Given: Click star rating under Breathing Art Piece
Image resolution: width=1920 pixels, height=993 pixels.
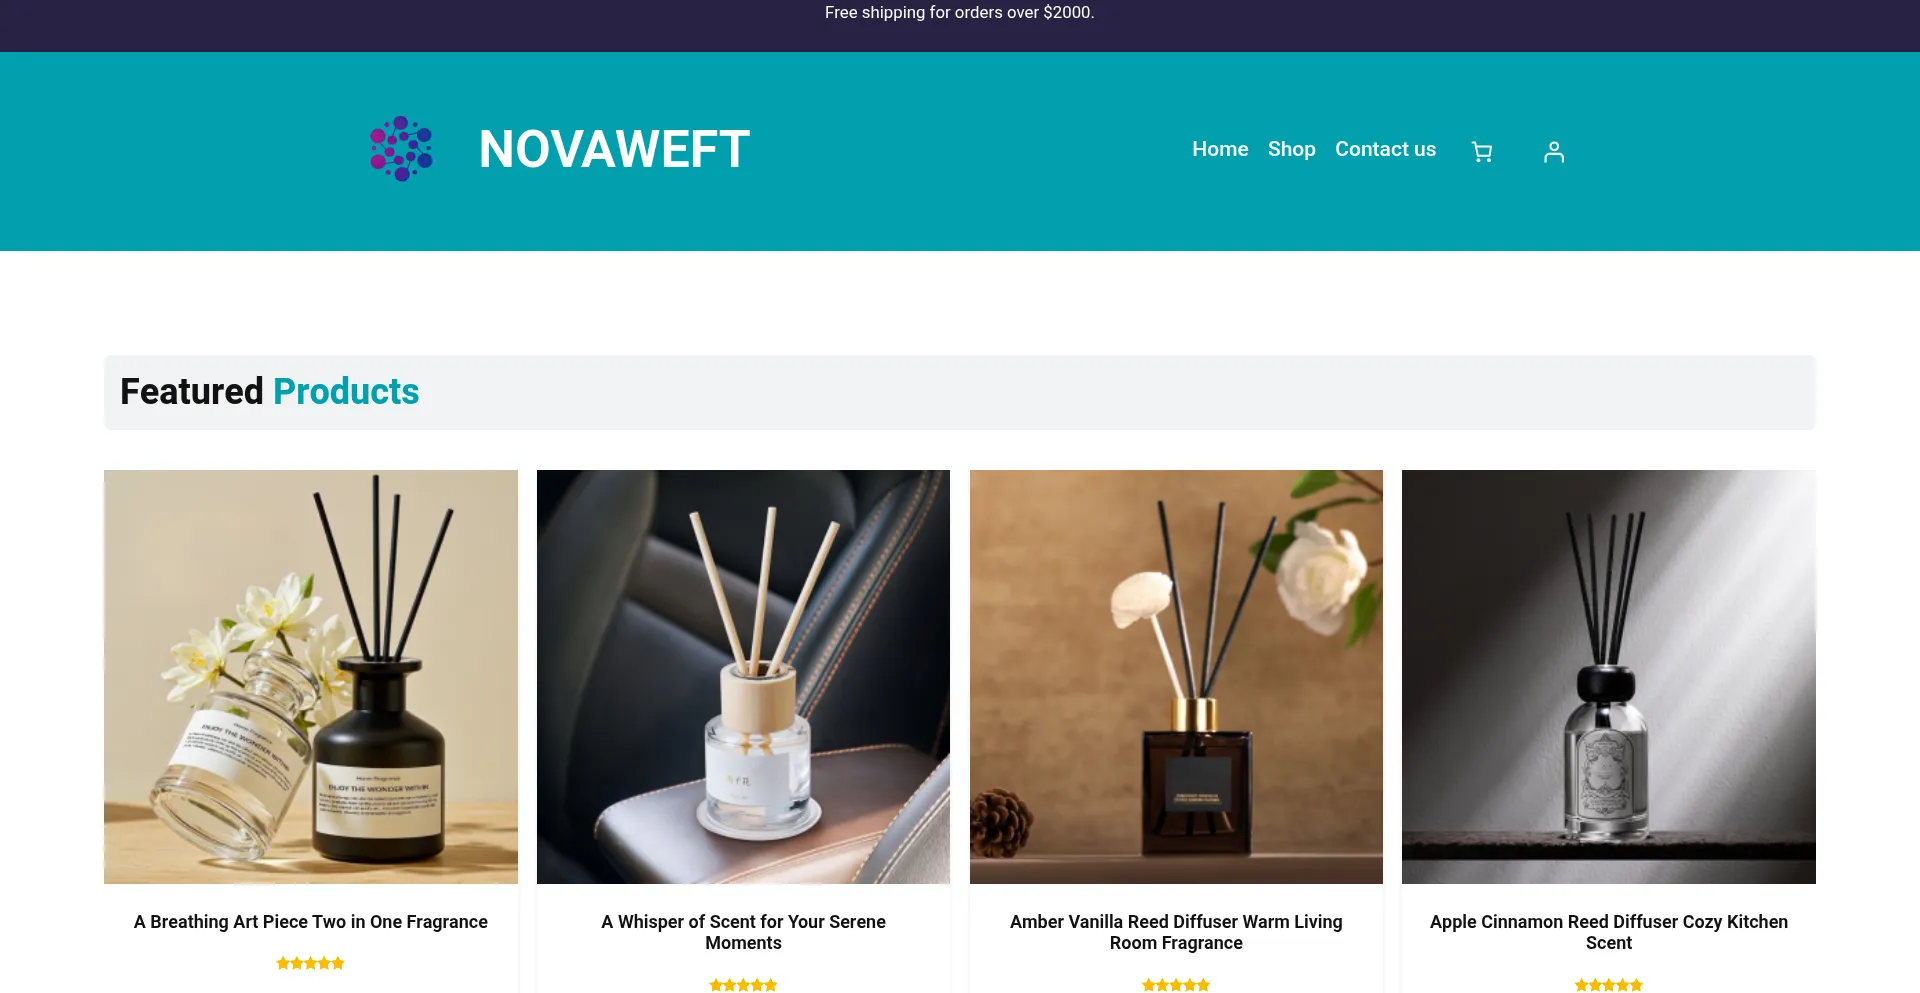Looking at the screenshot, I should (x=311, y=963).
